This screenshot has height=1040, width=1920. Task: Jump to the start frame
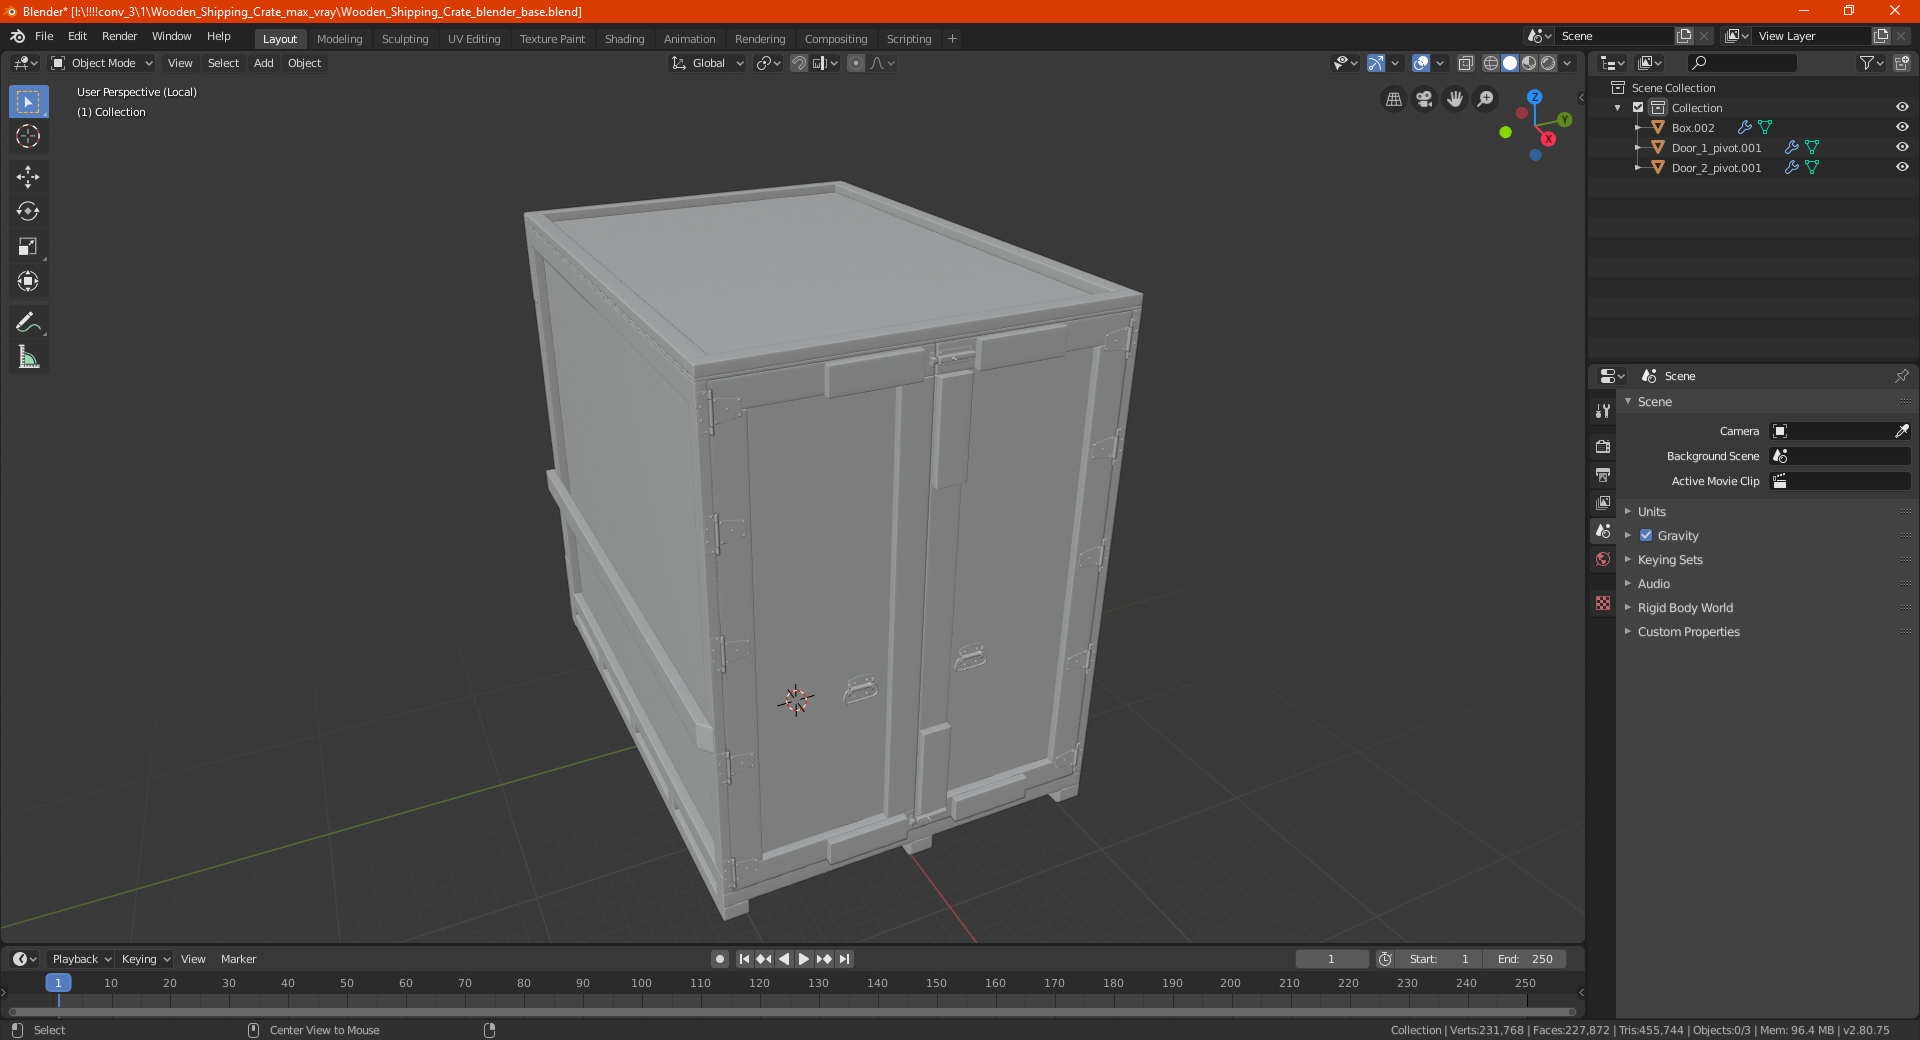click(744, 959)
